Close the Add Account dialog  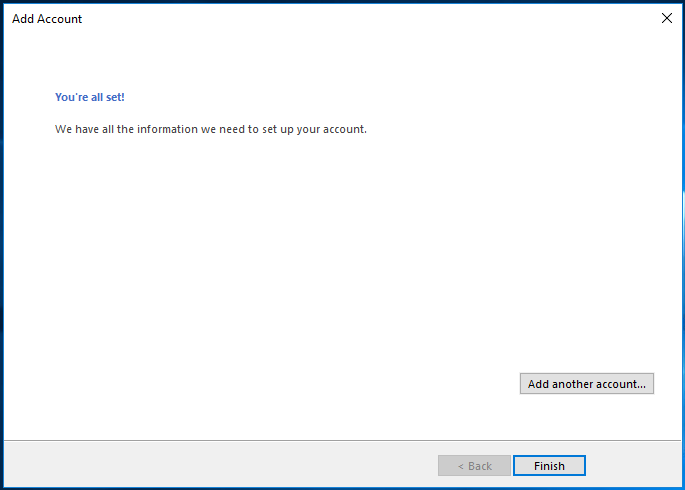pyautogui.click(x=667, y=18)
